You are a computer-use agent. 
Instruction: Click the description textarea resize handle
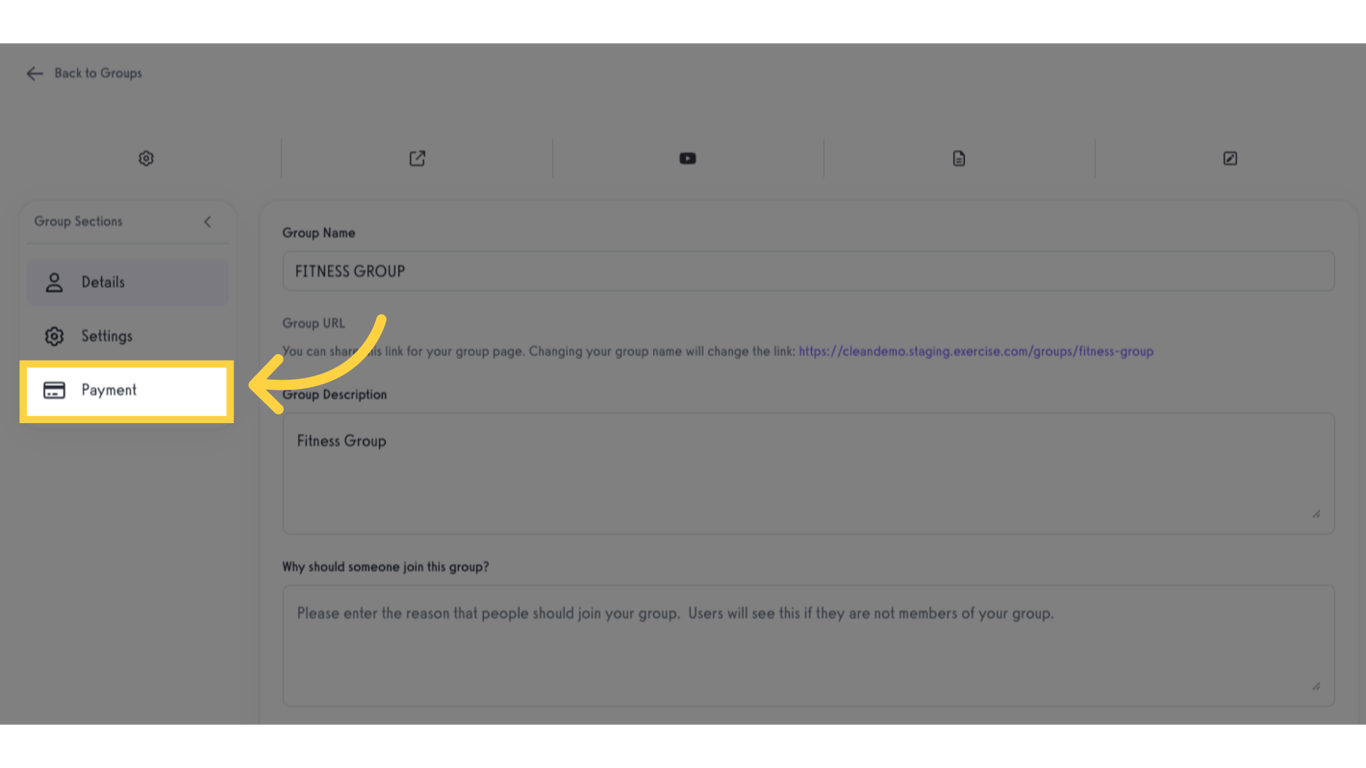click(x=1317, y=514)
